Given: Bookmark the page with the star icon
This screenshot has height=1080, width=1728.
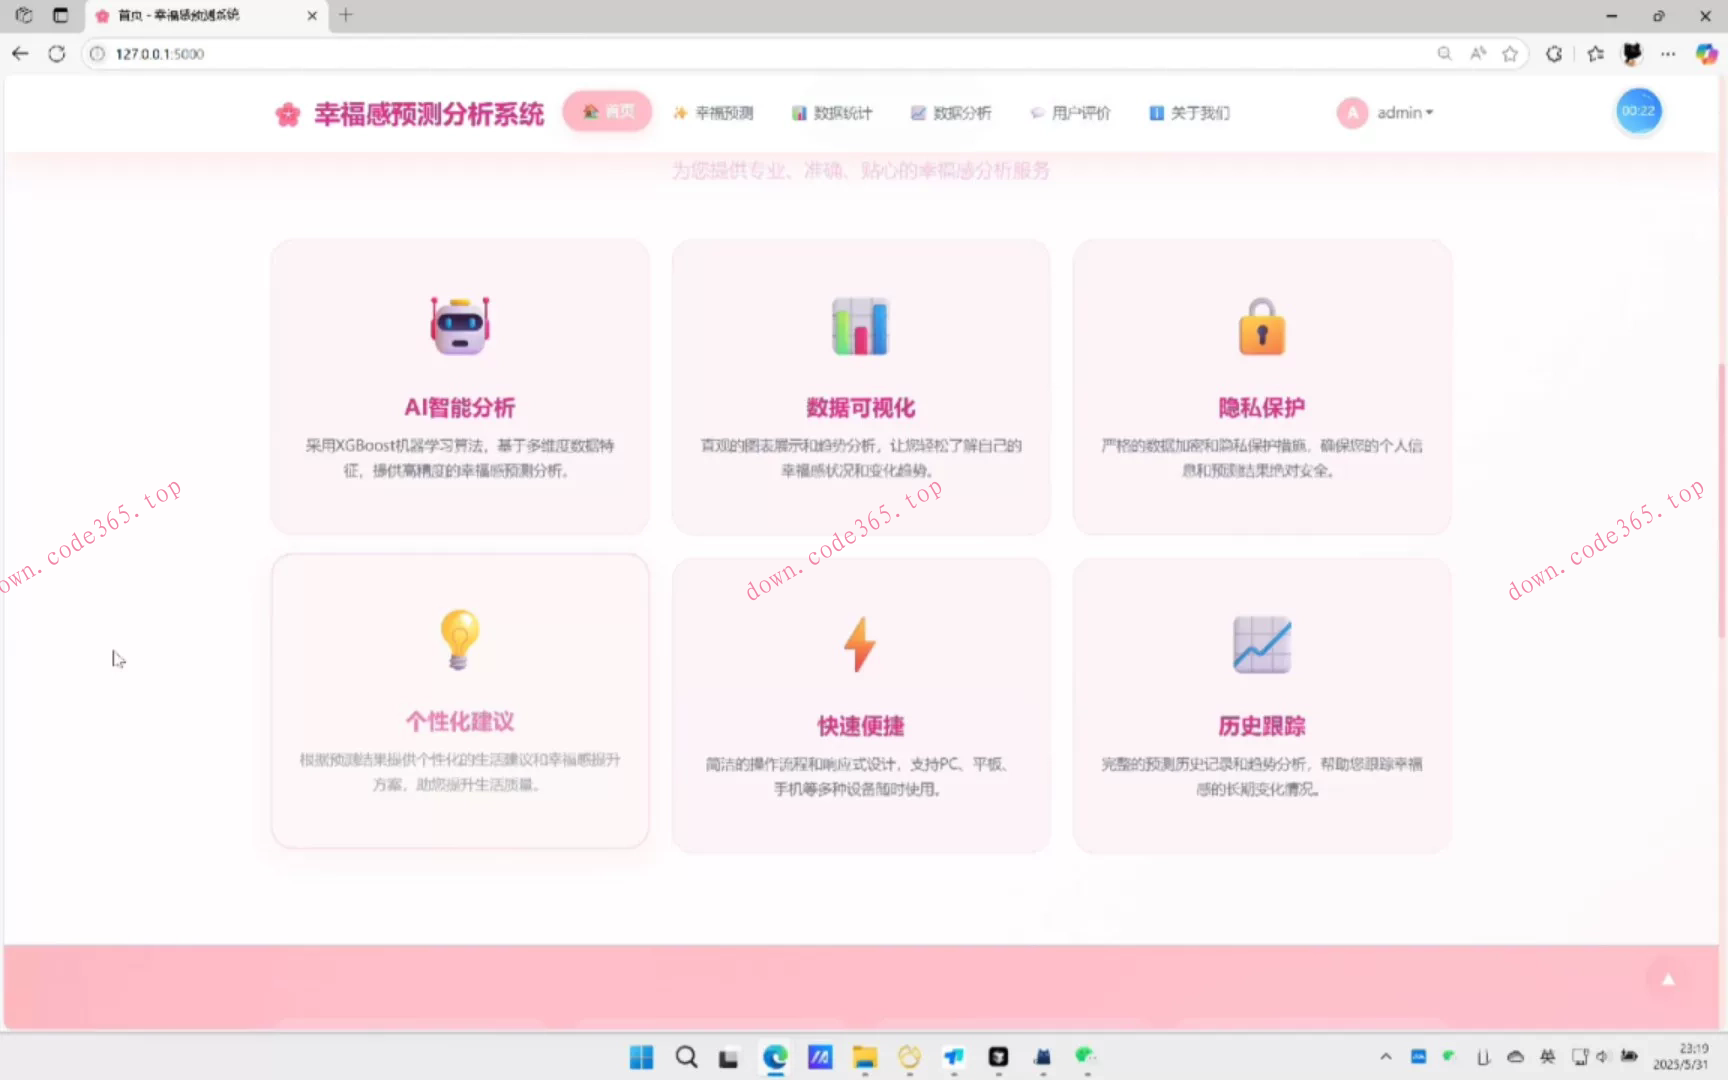Looking at the screenshot, I should [1511, 54].
